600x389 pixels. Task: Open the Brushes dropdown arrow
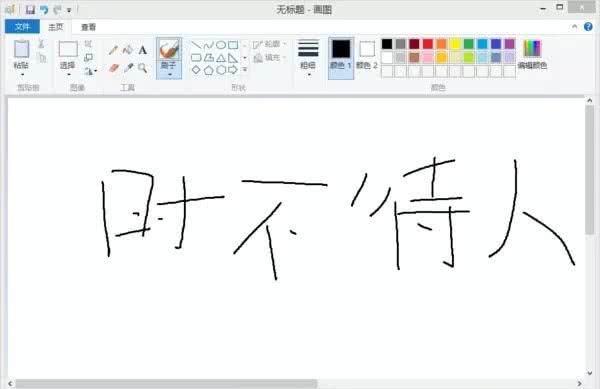169,75
